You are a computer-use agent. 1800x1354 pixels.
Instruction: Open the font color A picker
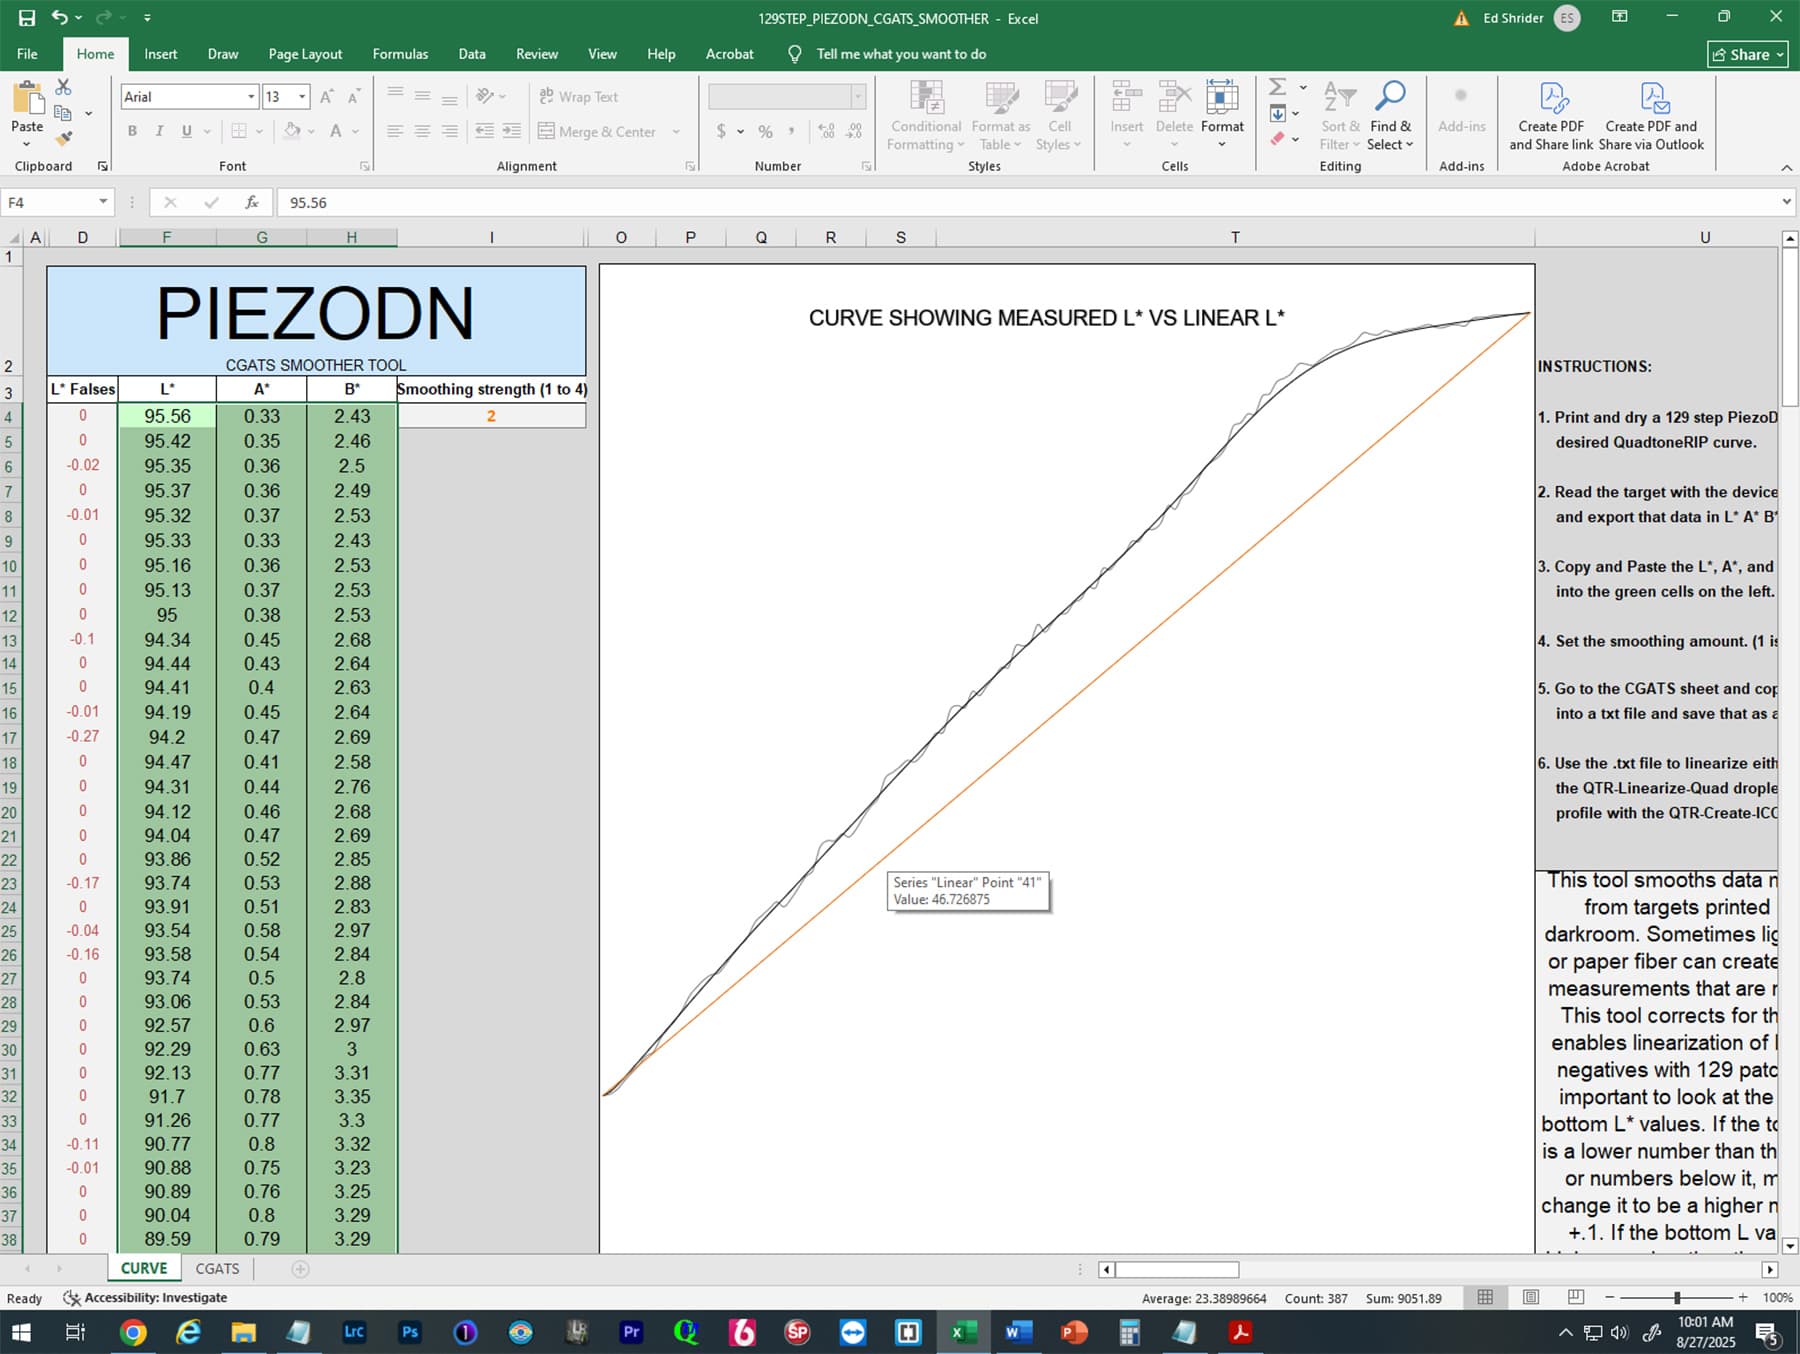click(336, 131)
